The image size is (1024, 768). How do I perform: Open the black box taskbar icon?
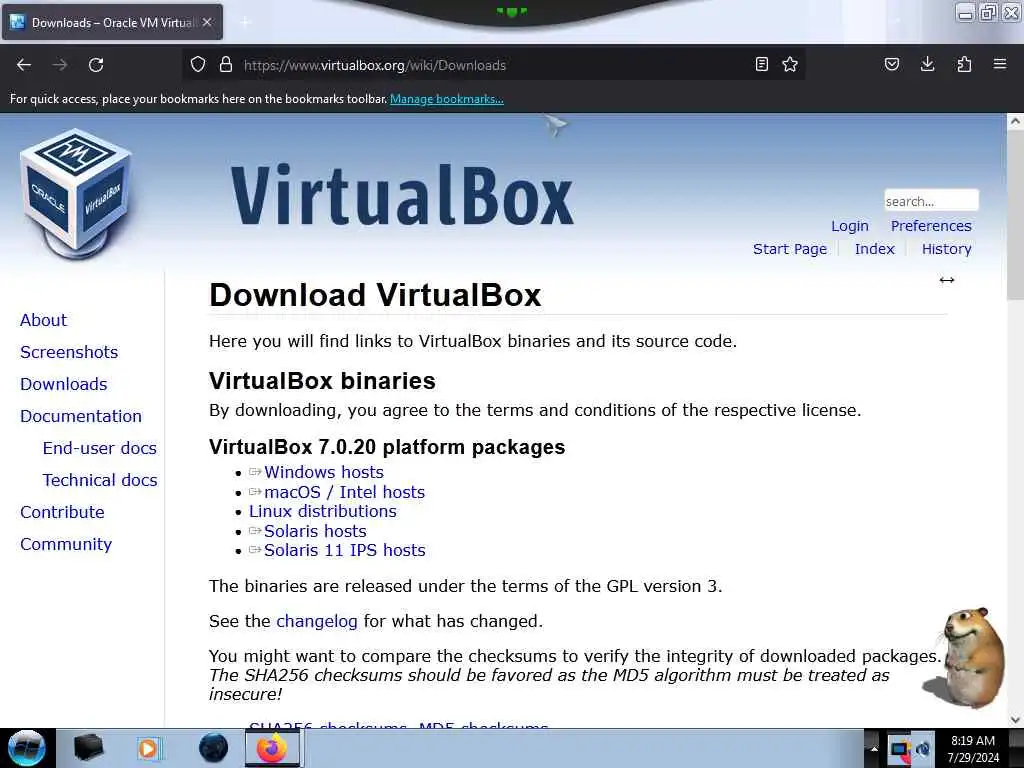88,748
